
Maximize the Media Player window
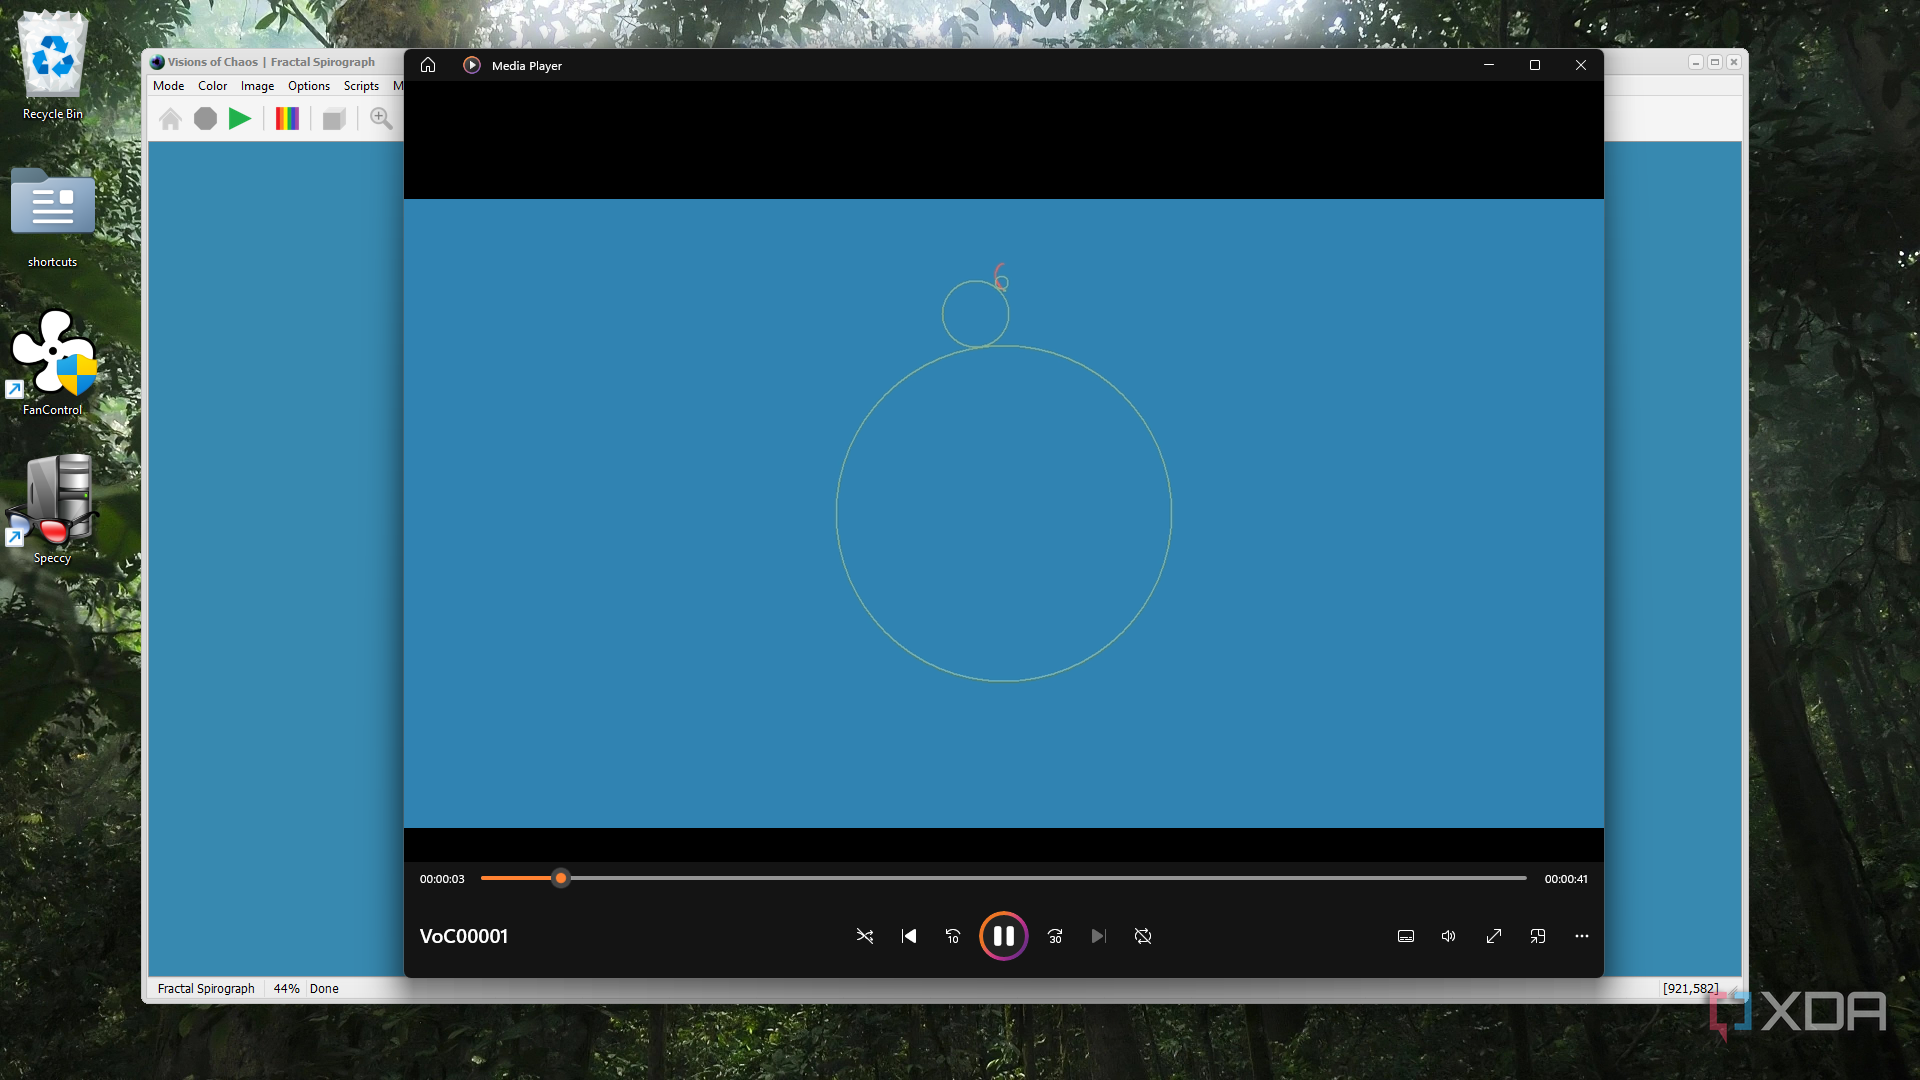pyautogui.click(x=1535, y=65)
